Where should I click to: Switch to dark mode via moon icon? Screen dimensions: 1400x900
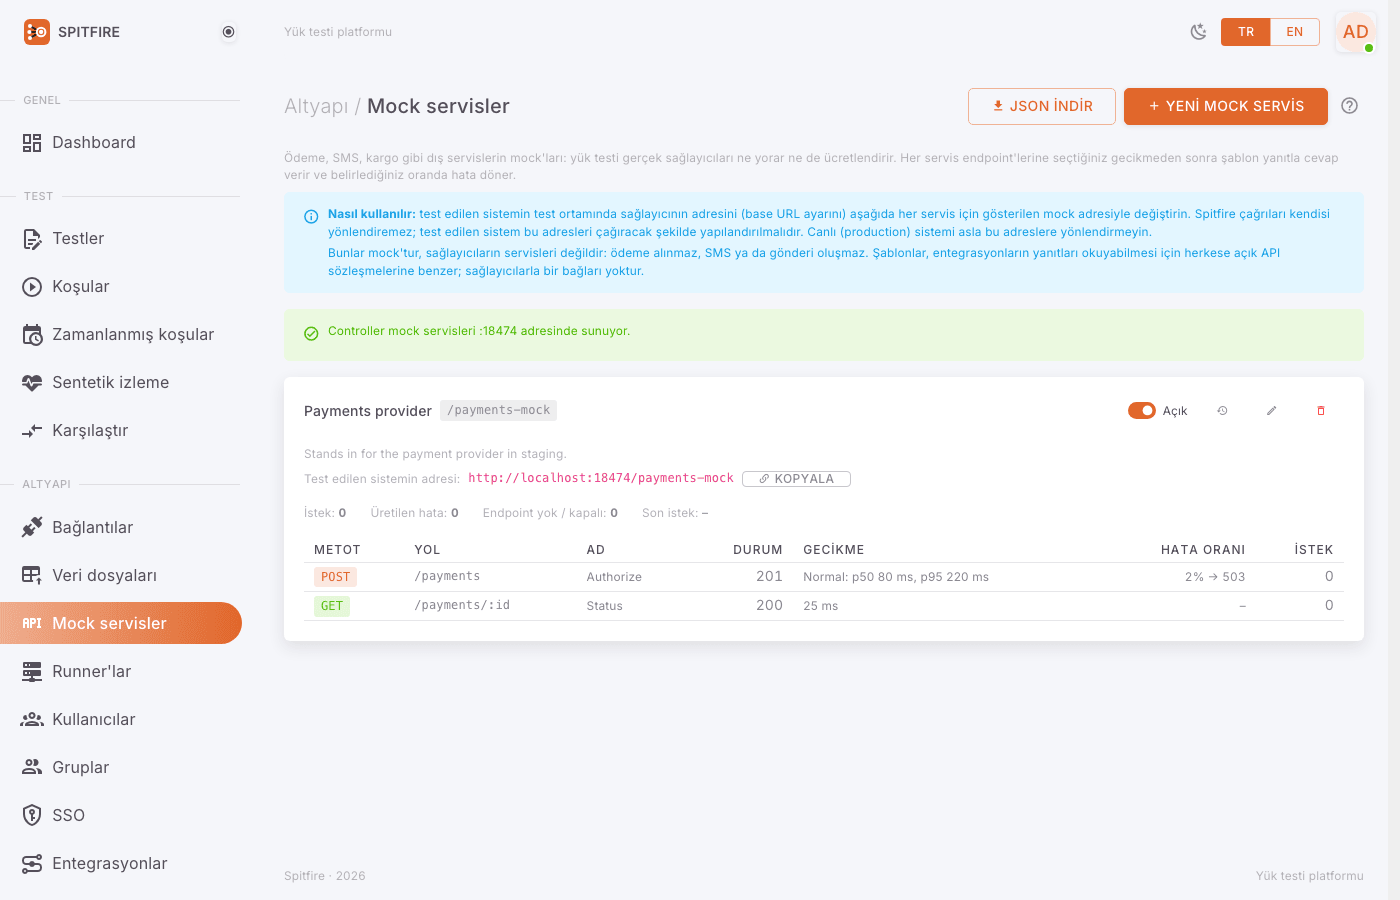1198,32
